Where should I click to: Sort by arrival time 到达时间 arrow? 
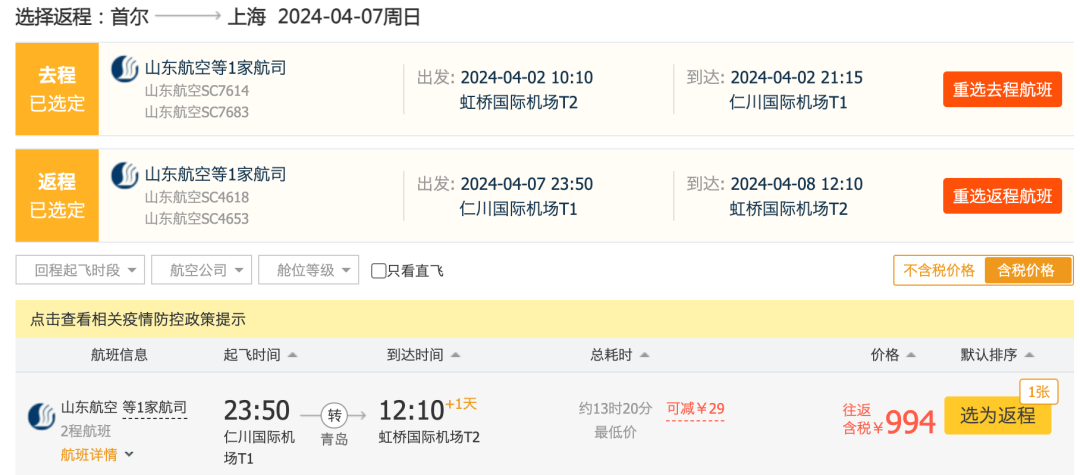455,355
